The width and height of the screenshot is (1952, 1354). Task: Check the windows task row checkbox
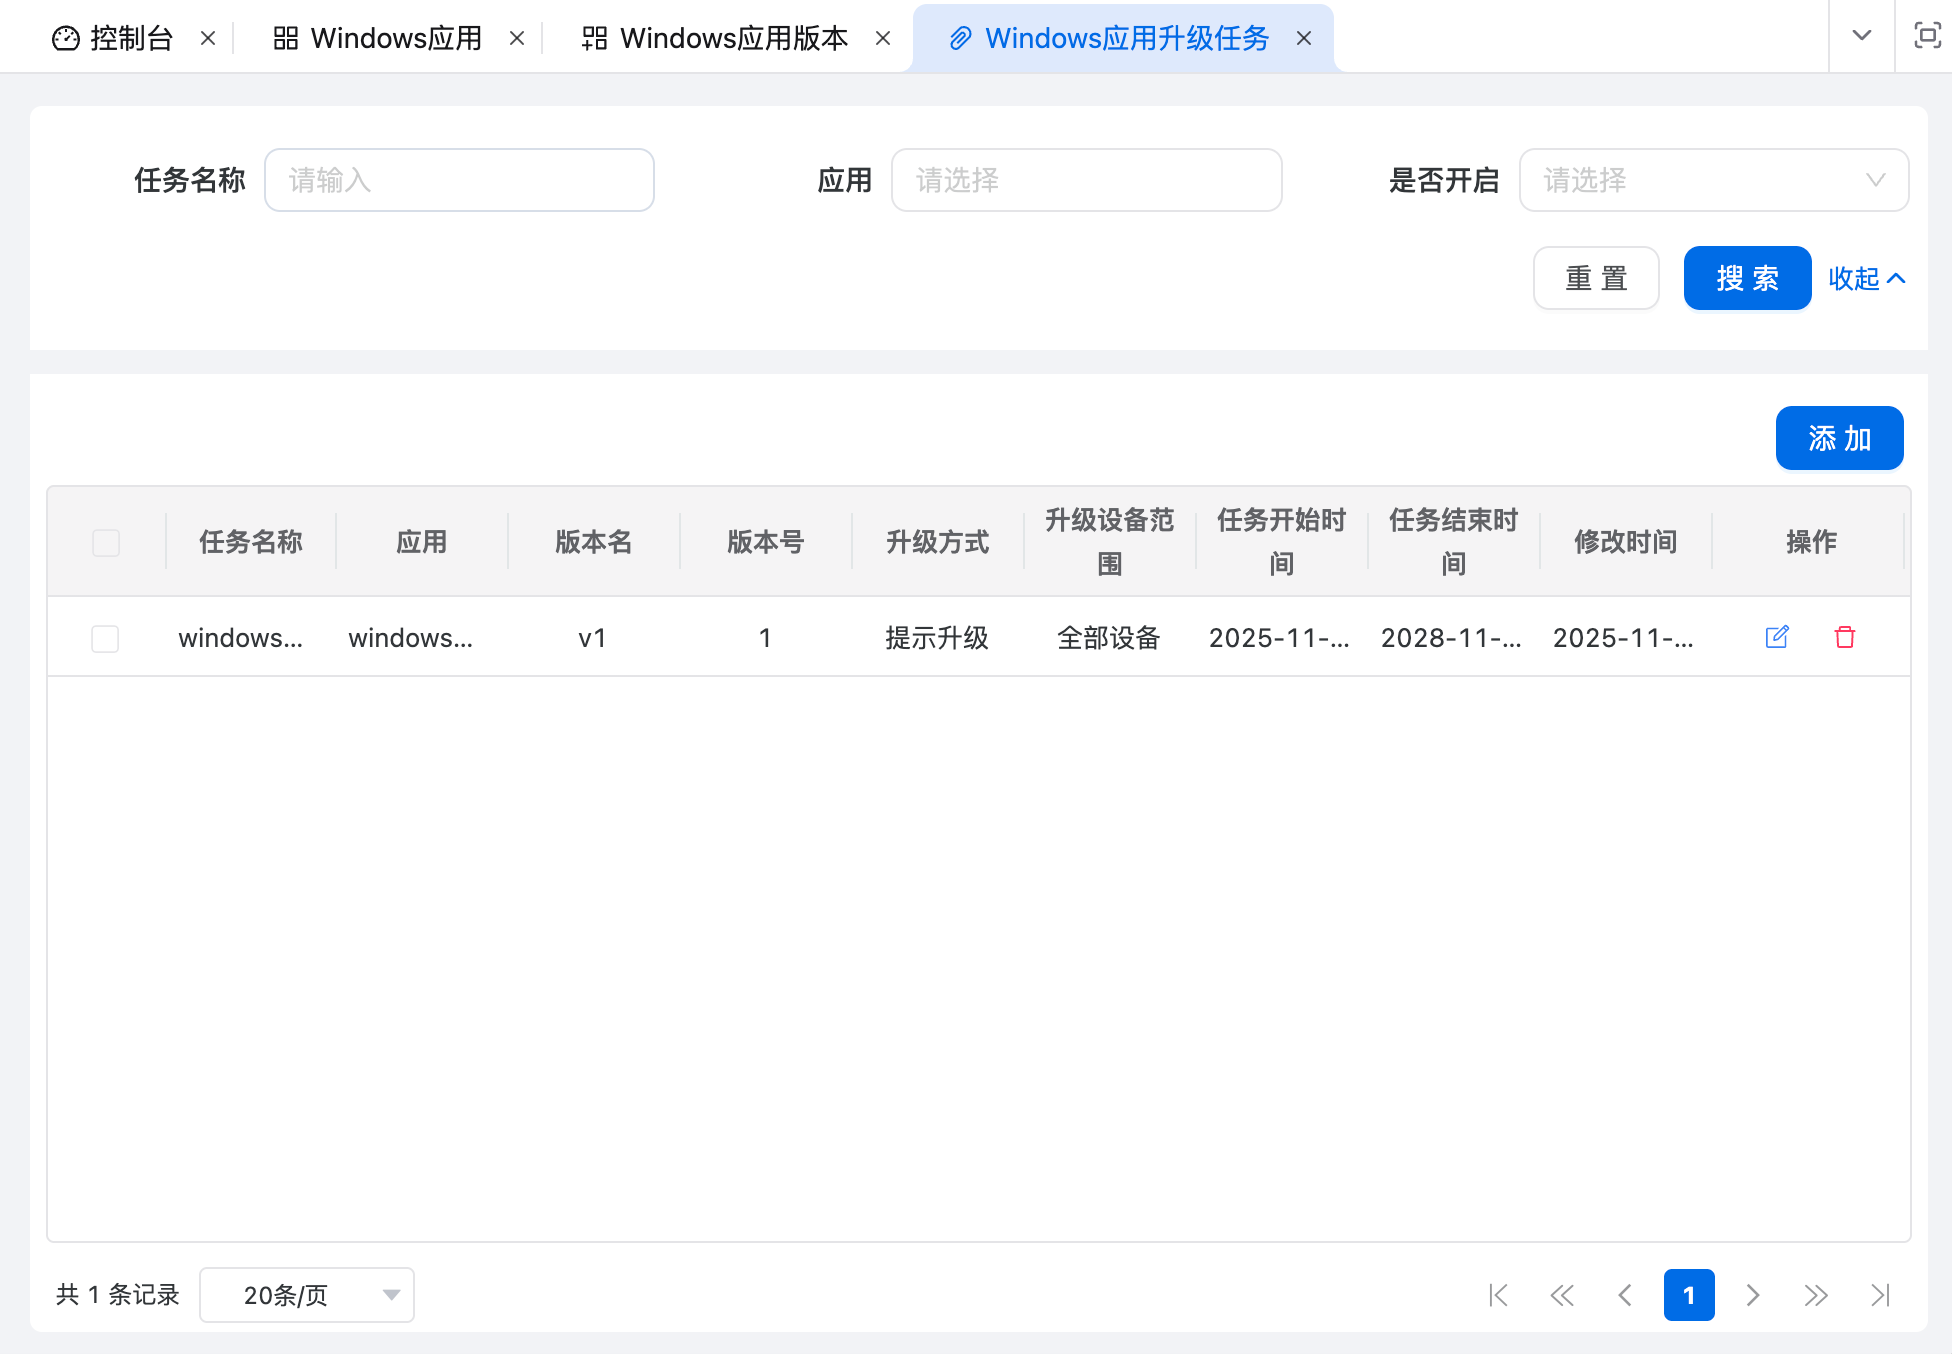[105, 638]
